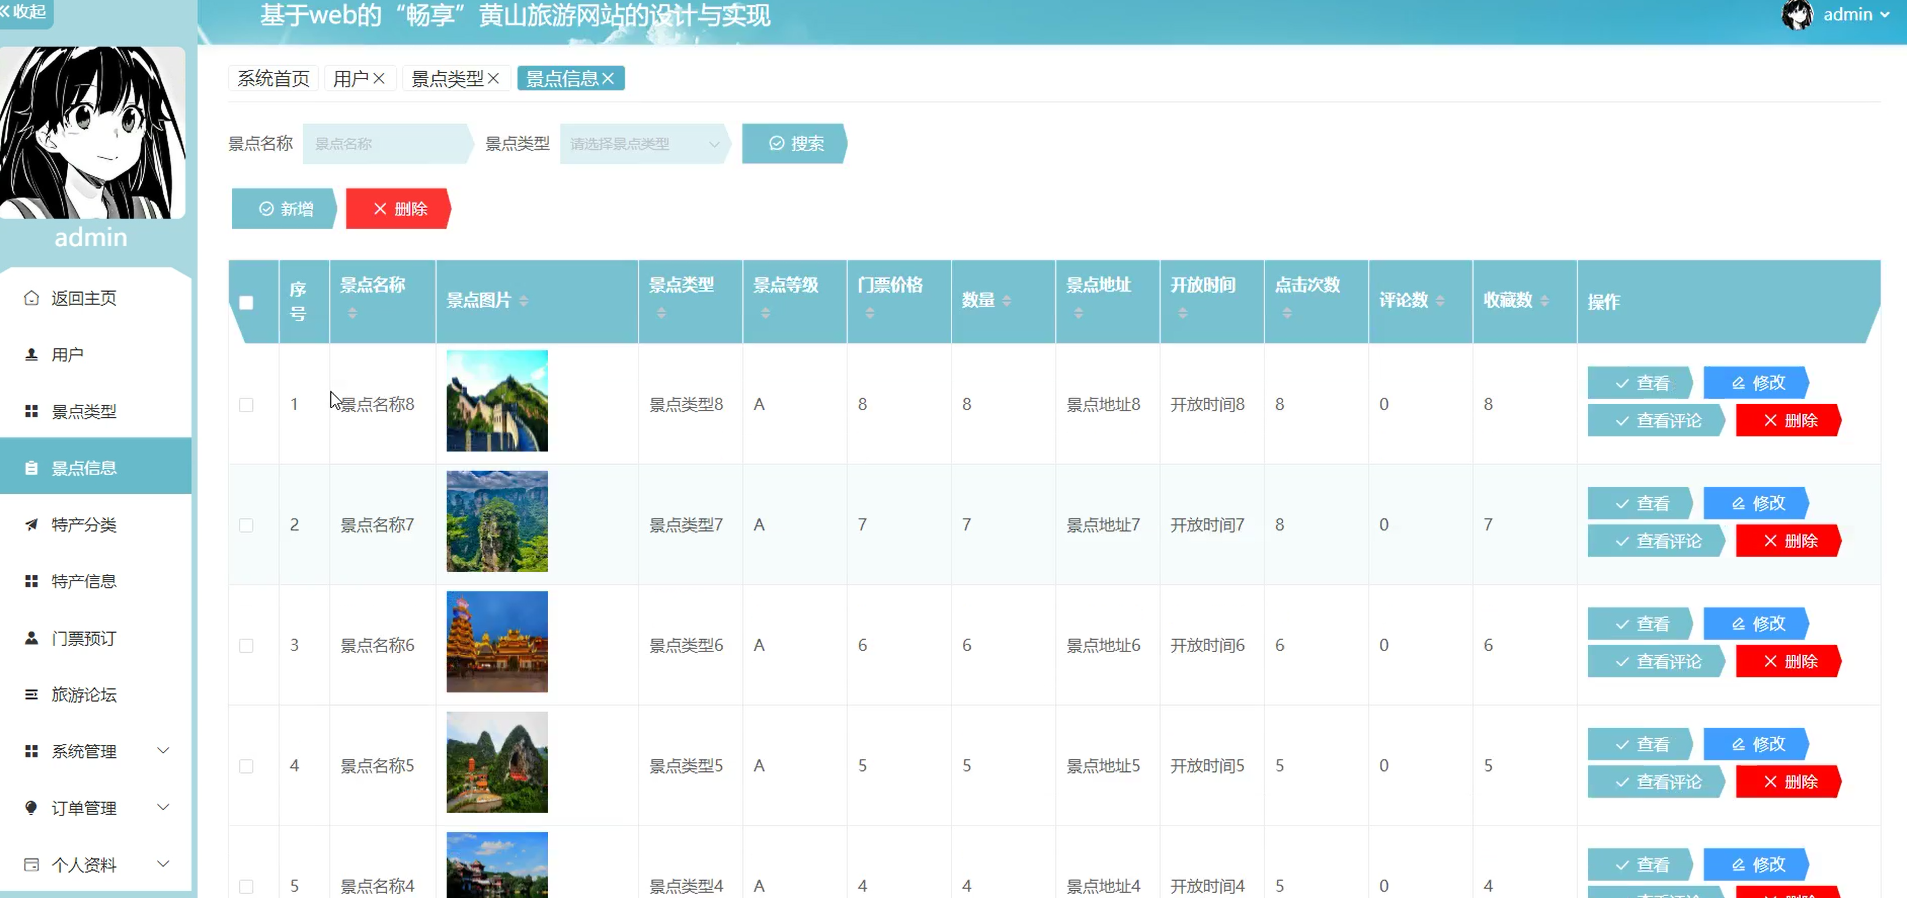1907x898 pixels.
Task: Open the 景点类型 filter dropdown
Action: 645,144
